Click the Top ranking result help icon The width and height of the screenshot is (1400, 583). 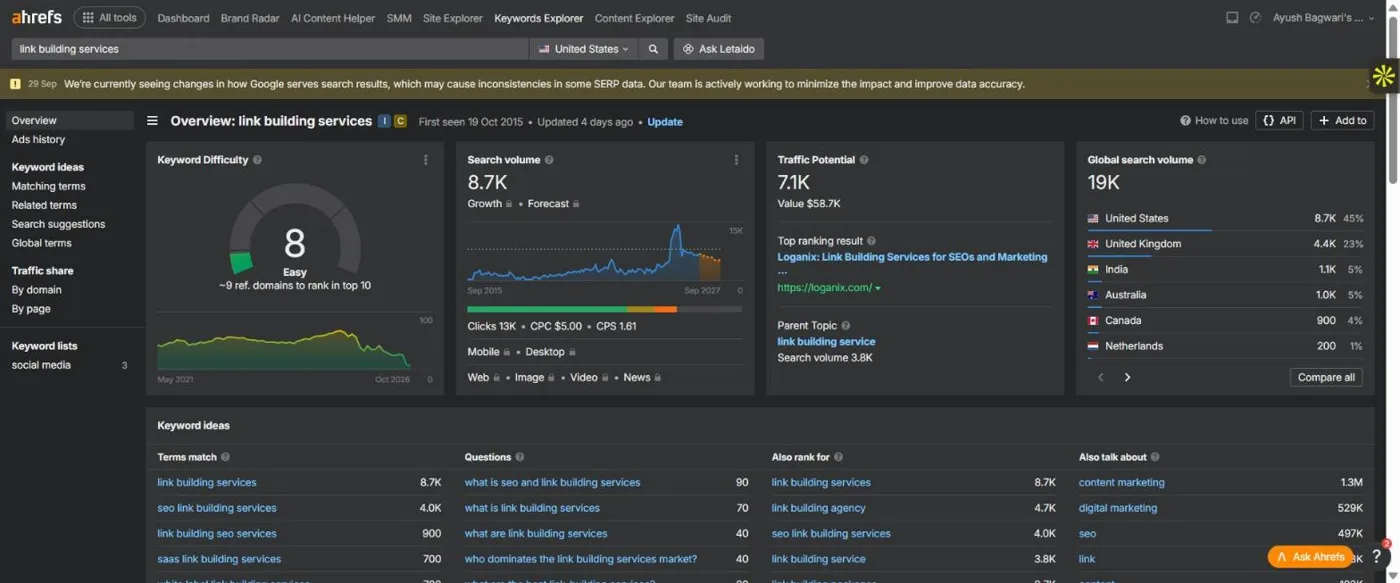coord(871,241)
